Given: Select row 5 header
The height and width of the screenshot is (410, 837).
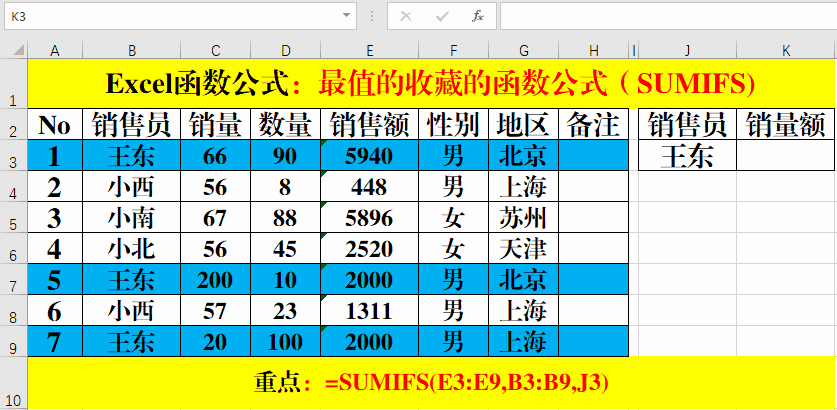Looking at the screenshot, I should (x=13, y=218).
